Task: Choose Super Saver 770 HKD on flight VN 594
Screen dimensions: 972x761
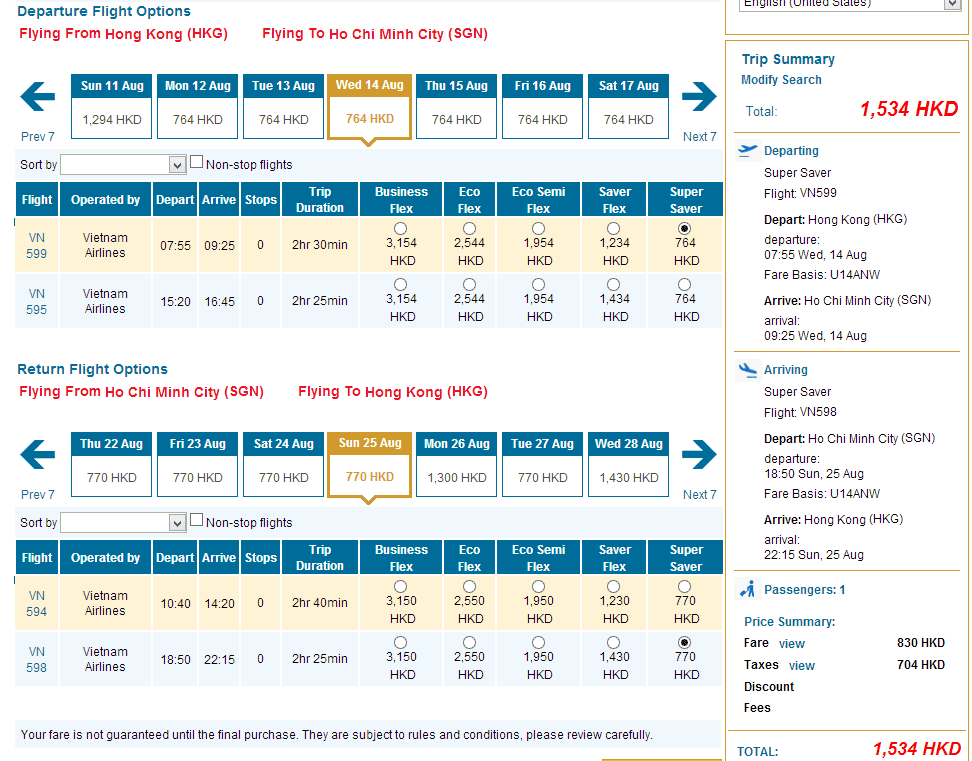Action: [686, 586]
